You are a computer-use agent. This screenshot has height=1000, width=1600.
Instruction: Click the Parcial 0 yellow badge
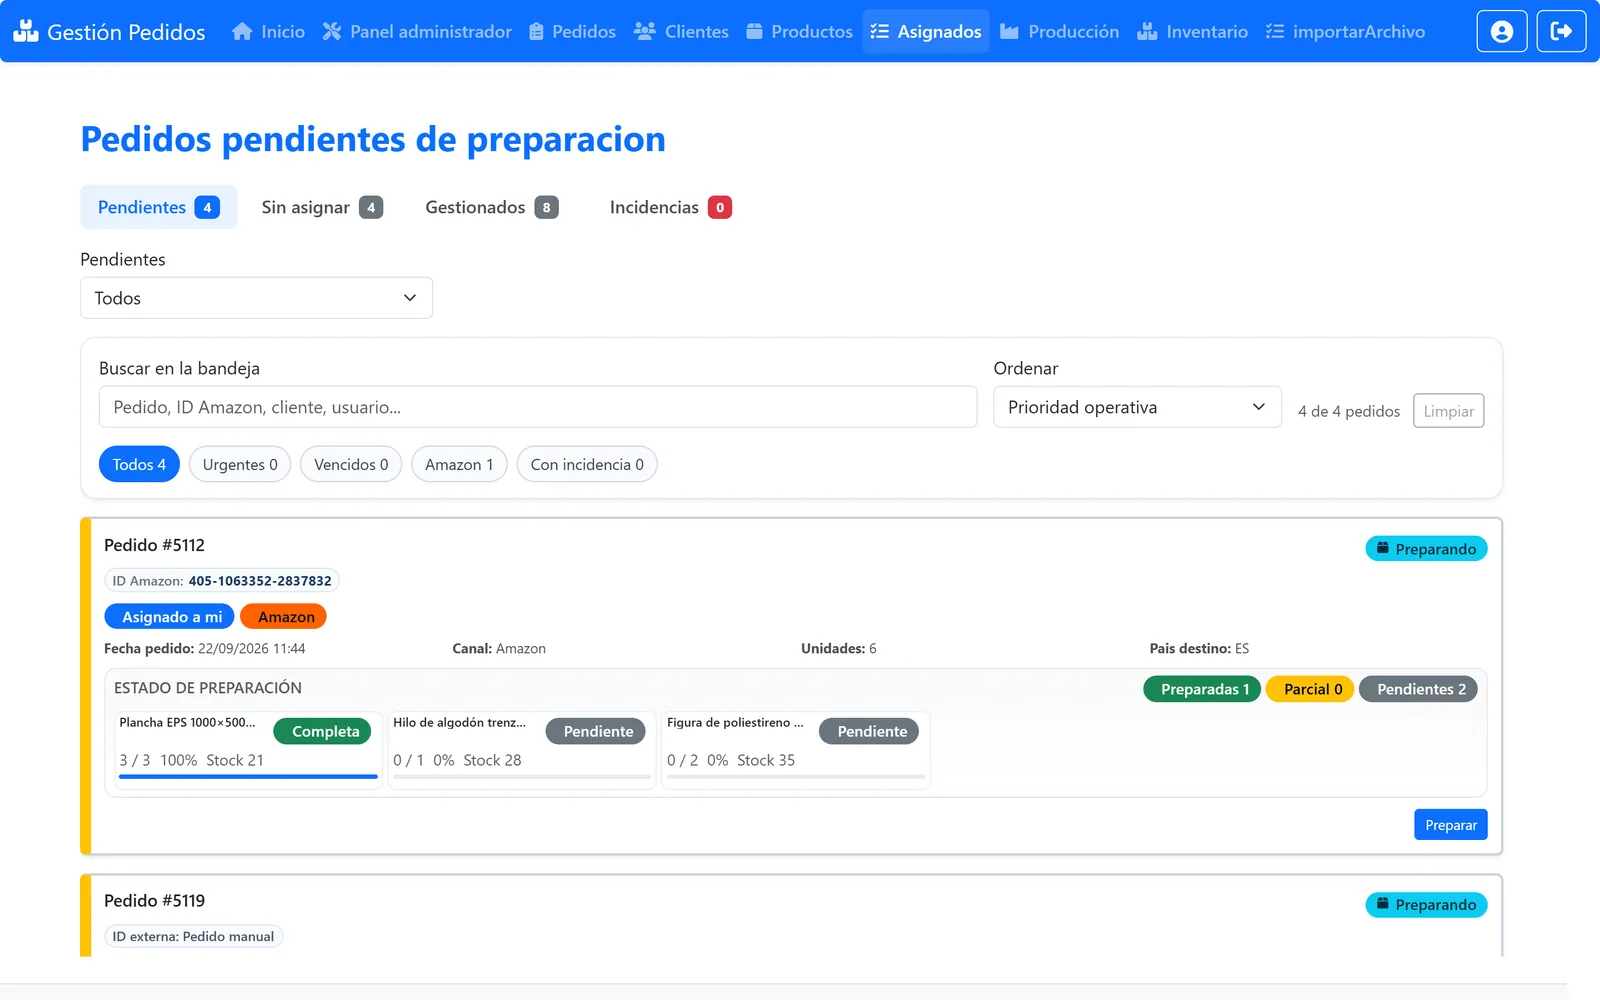[1310, 689]
